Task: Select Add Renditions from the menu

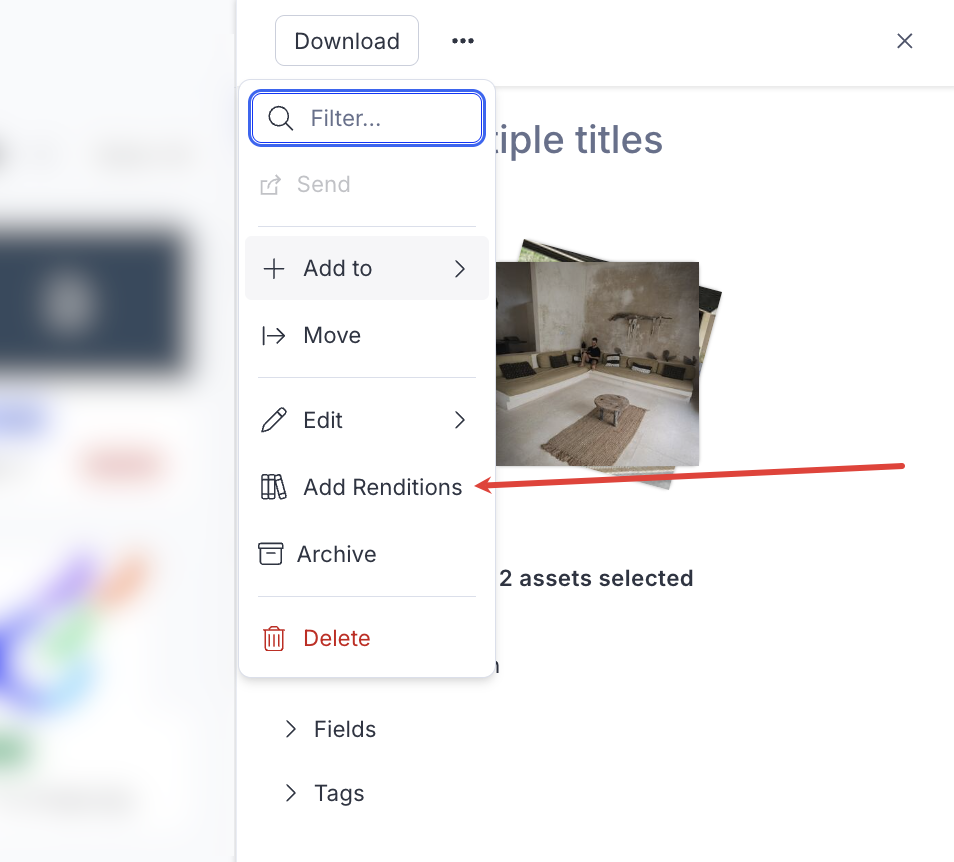Action: (382, 487)
